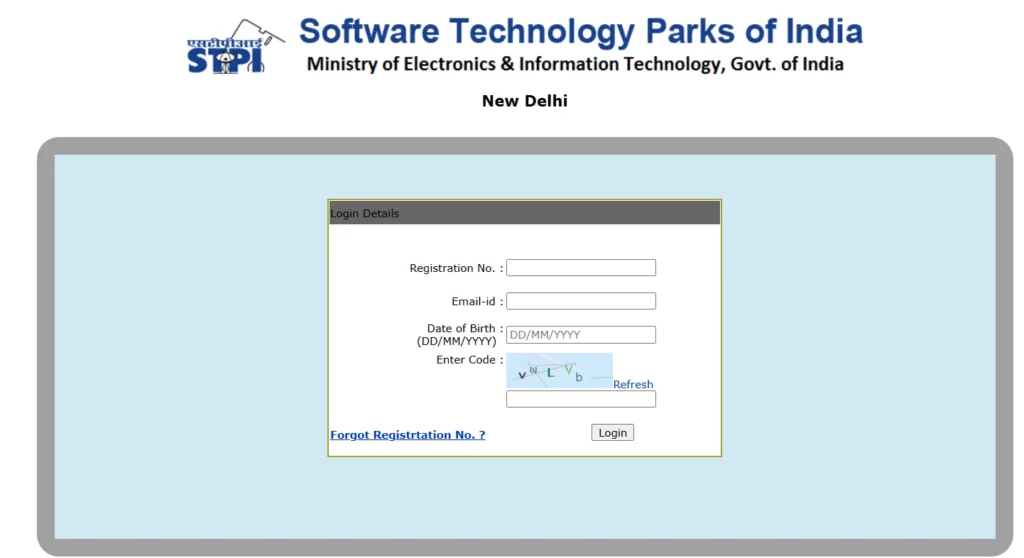Select the Date of Birth DD/MM/YYYY field

pos(581,335)
